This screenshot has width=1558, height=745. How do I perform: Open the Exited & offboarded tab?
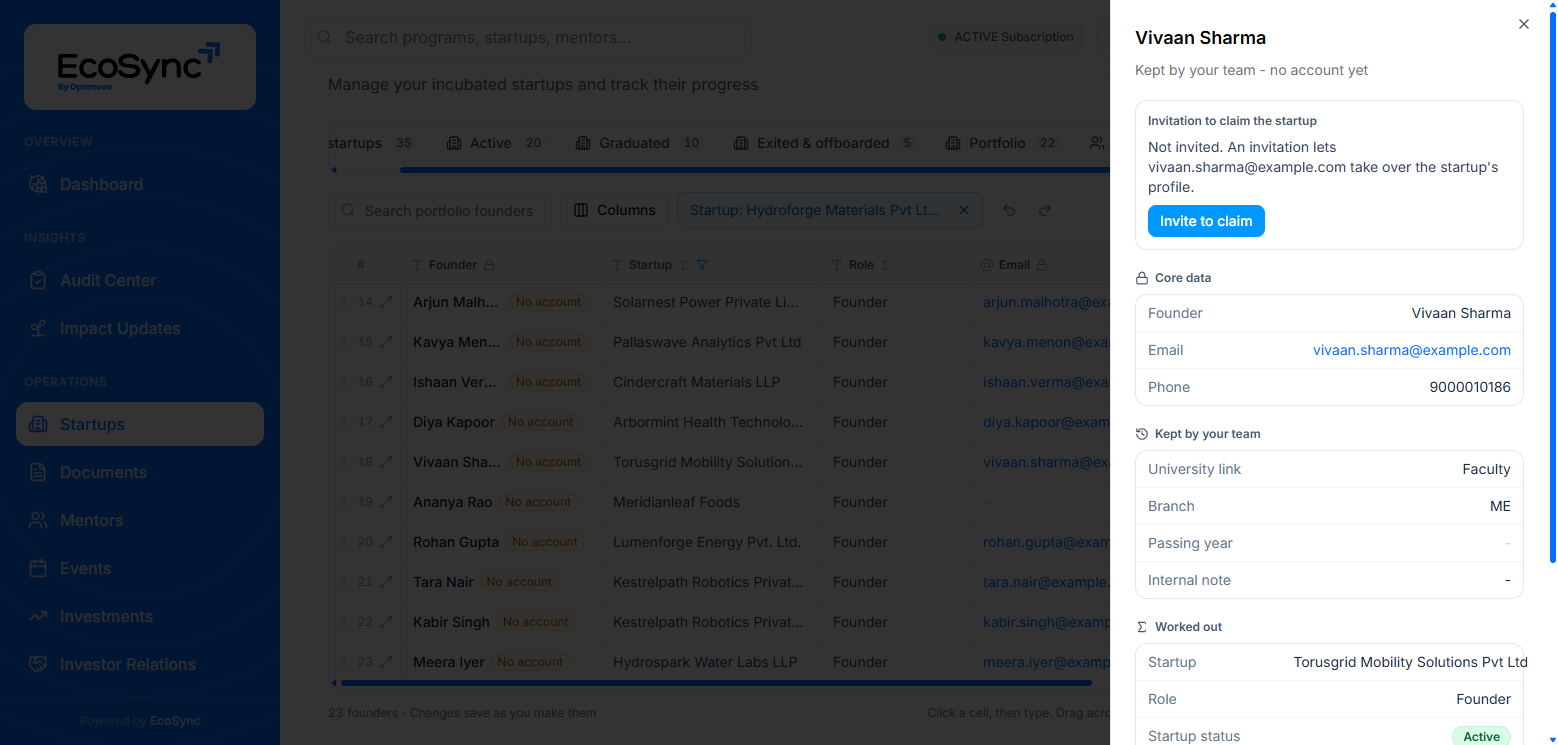825,143
